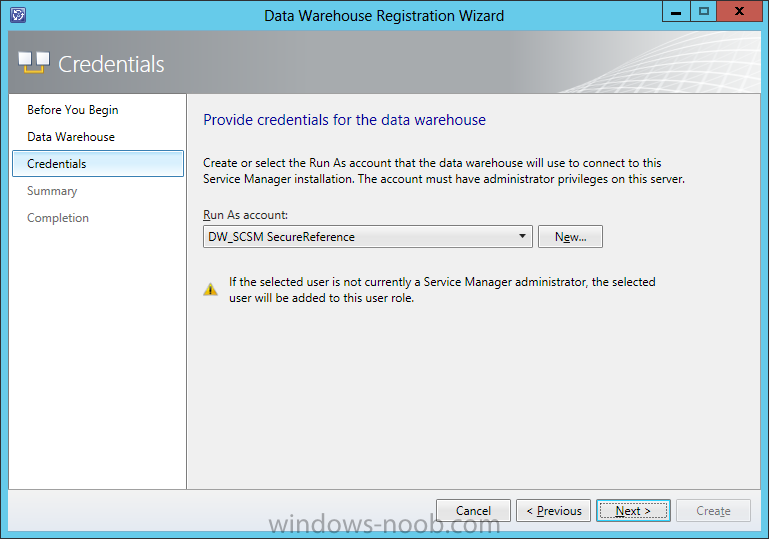Screen dimensions: 769x539
Task: Click the Run As account label
Action: pyautogui.click(x=245, y=215)
